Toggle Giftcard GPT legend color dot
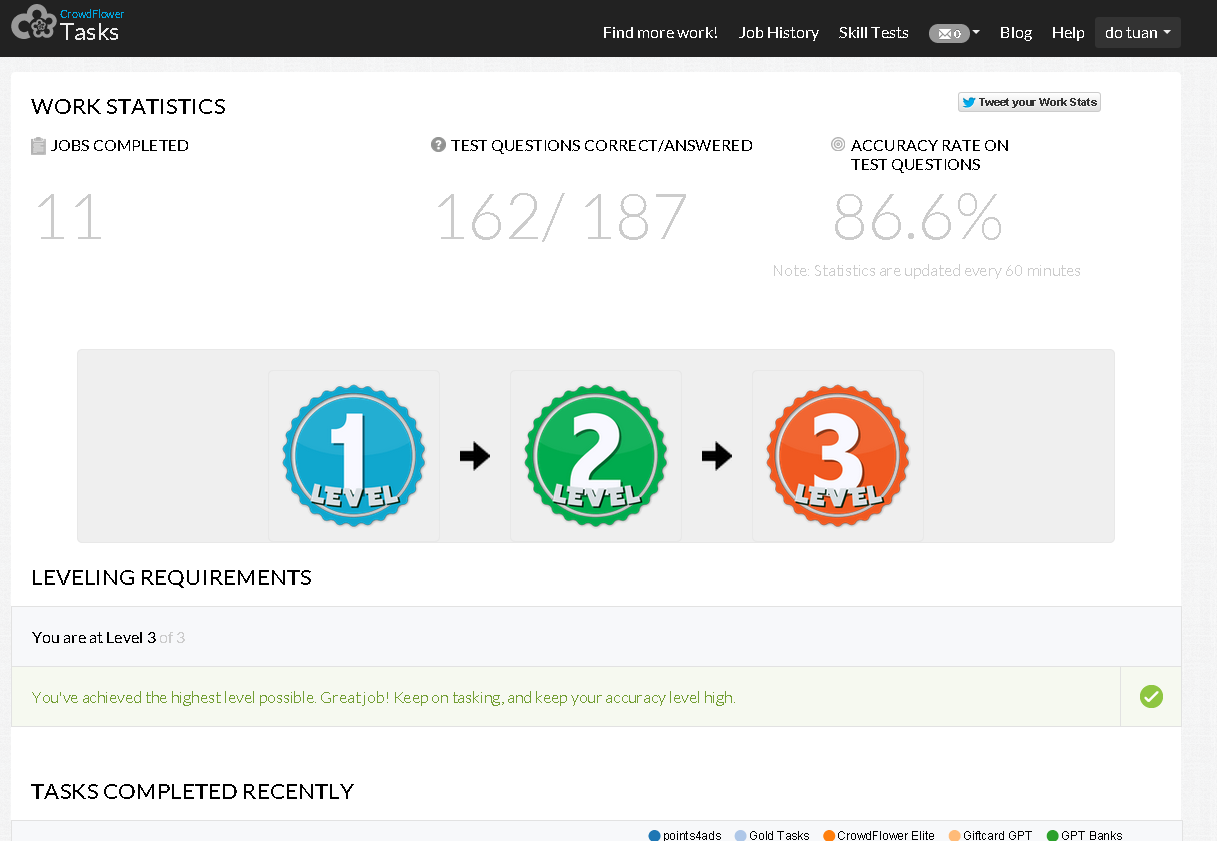 pos(954,836)
